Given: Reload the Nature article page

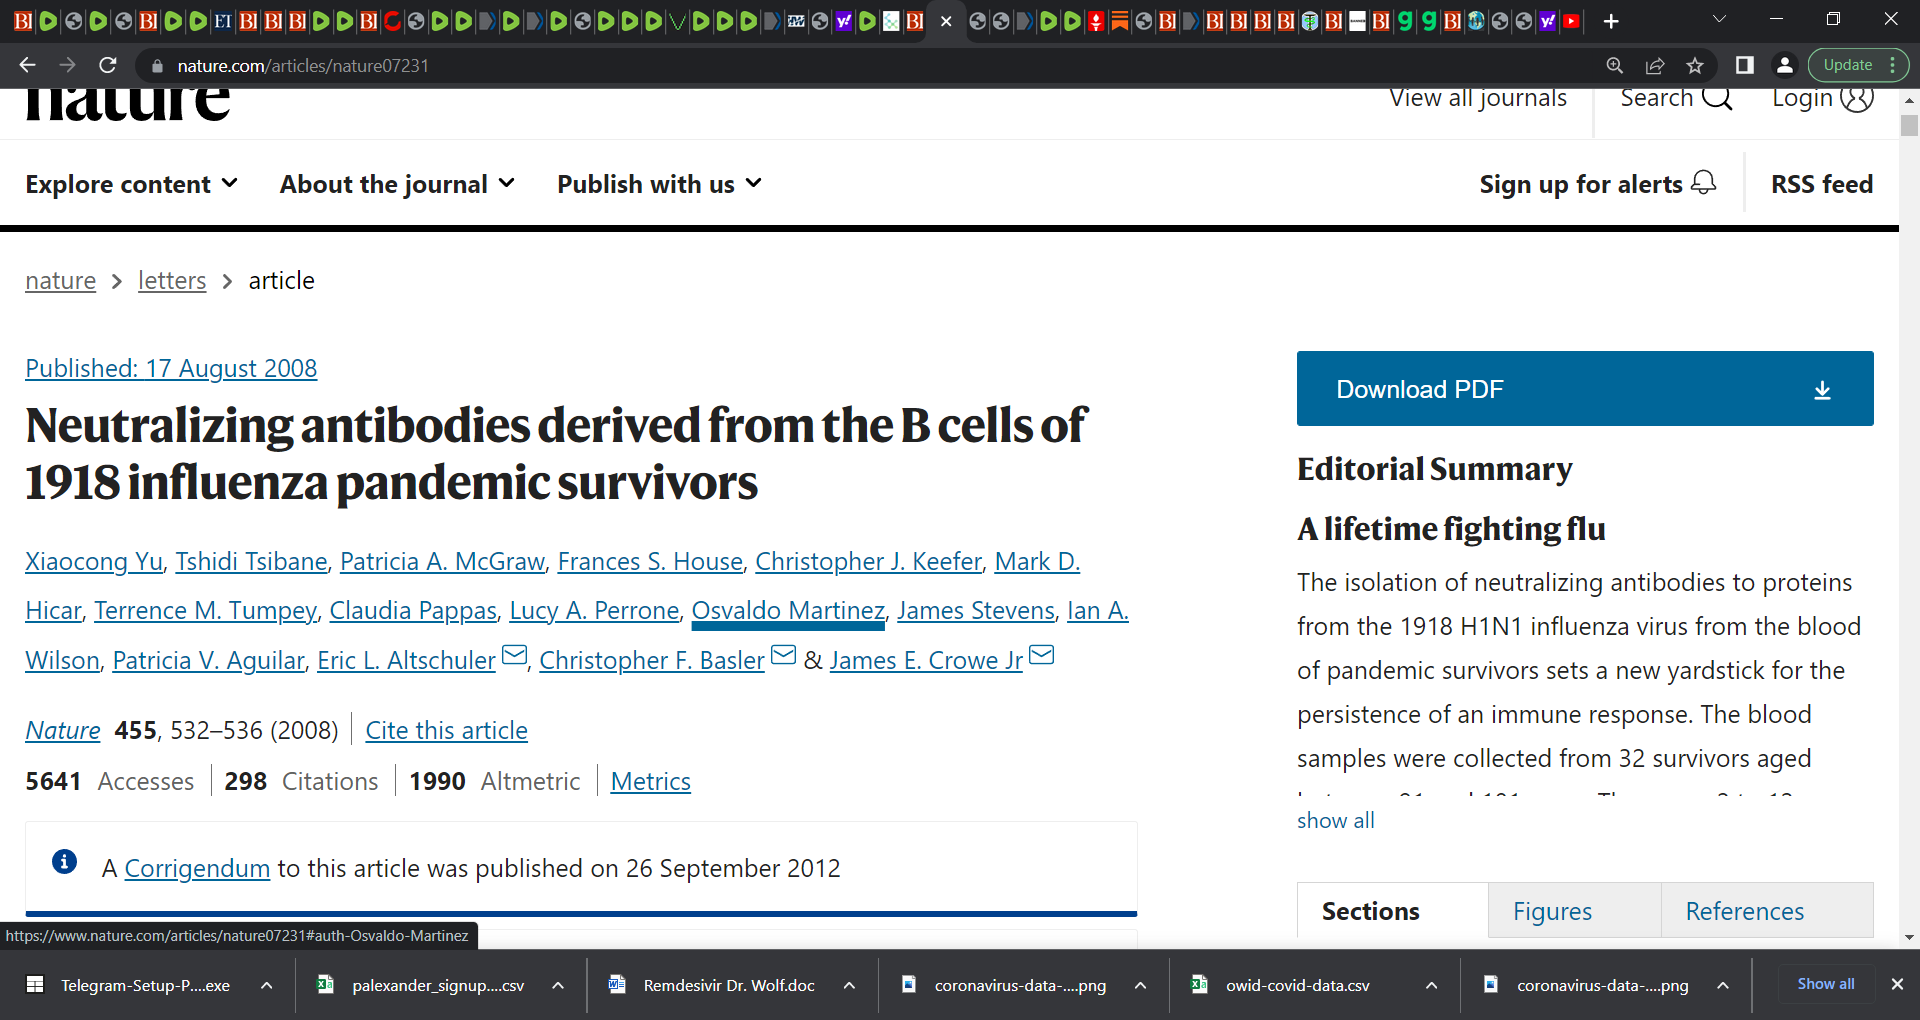Looking at the screenshot, I should coord(108,65).
